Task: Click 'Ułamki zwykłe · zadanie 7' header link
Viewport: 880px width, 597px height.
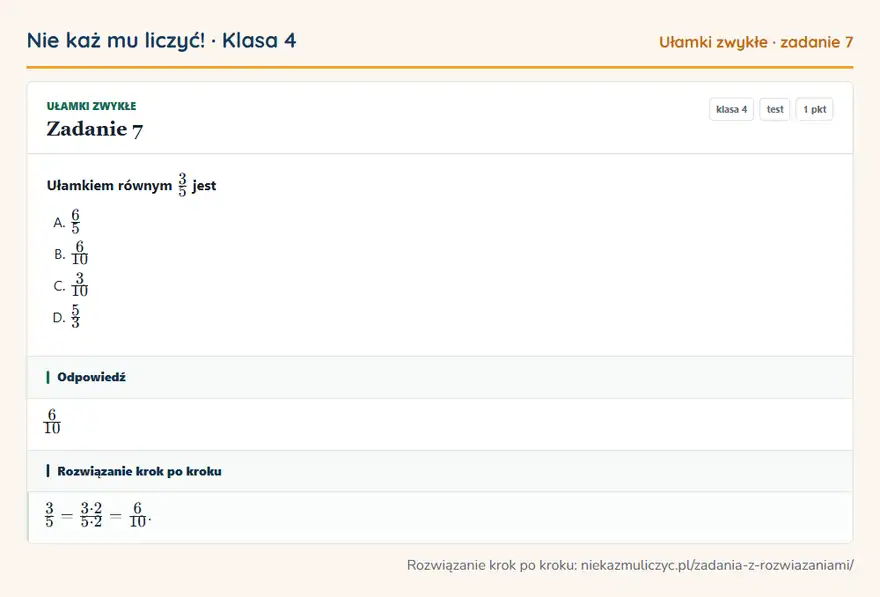Action: (x=756, y=42)
